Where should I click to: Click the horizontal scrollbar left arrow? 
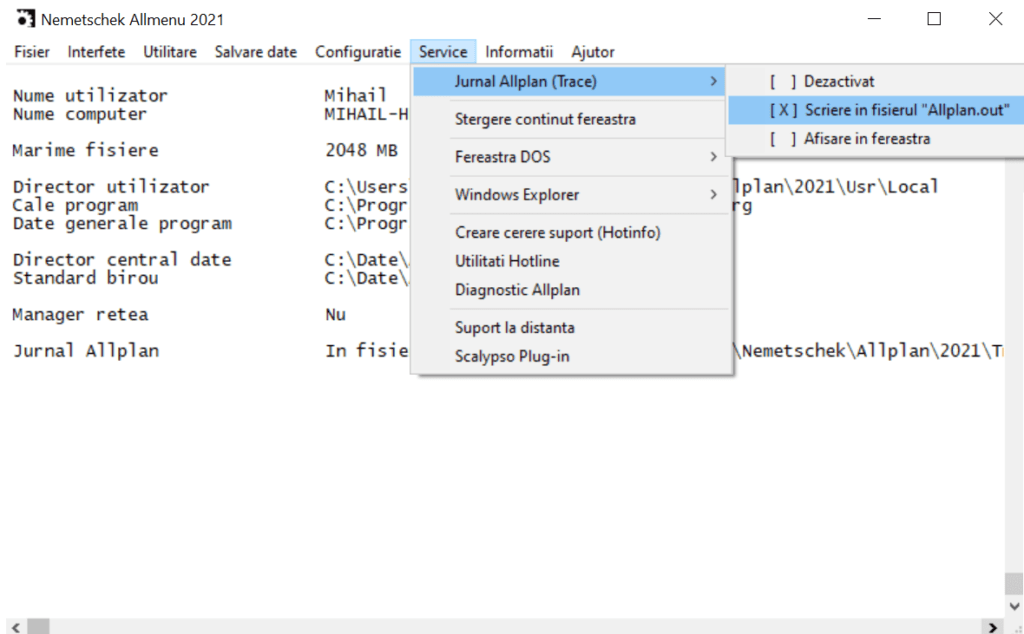coord(16,627)
